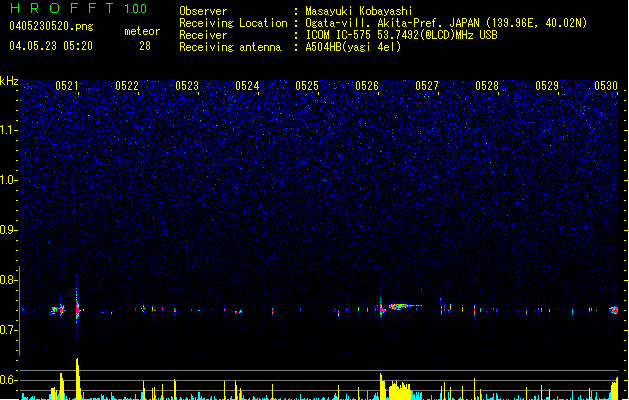Image resolution: width=629 pixels, height=400 pixels.
Task: Click the meteor count value 28
Action: (145, 46)
